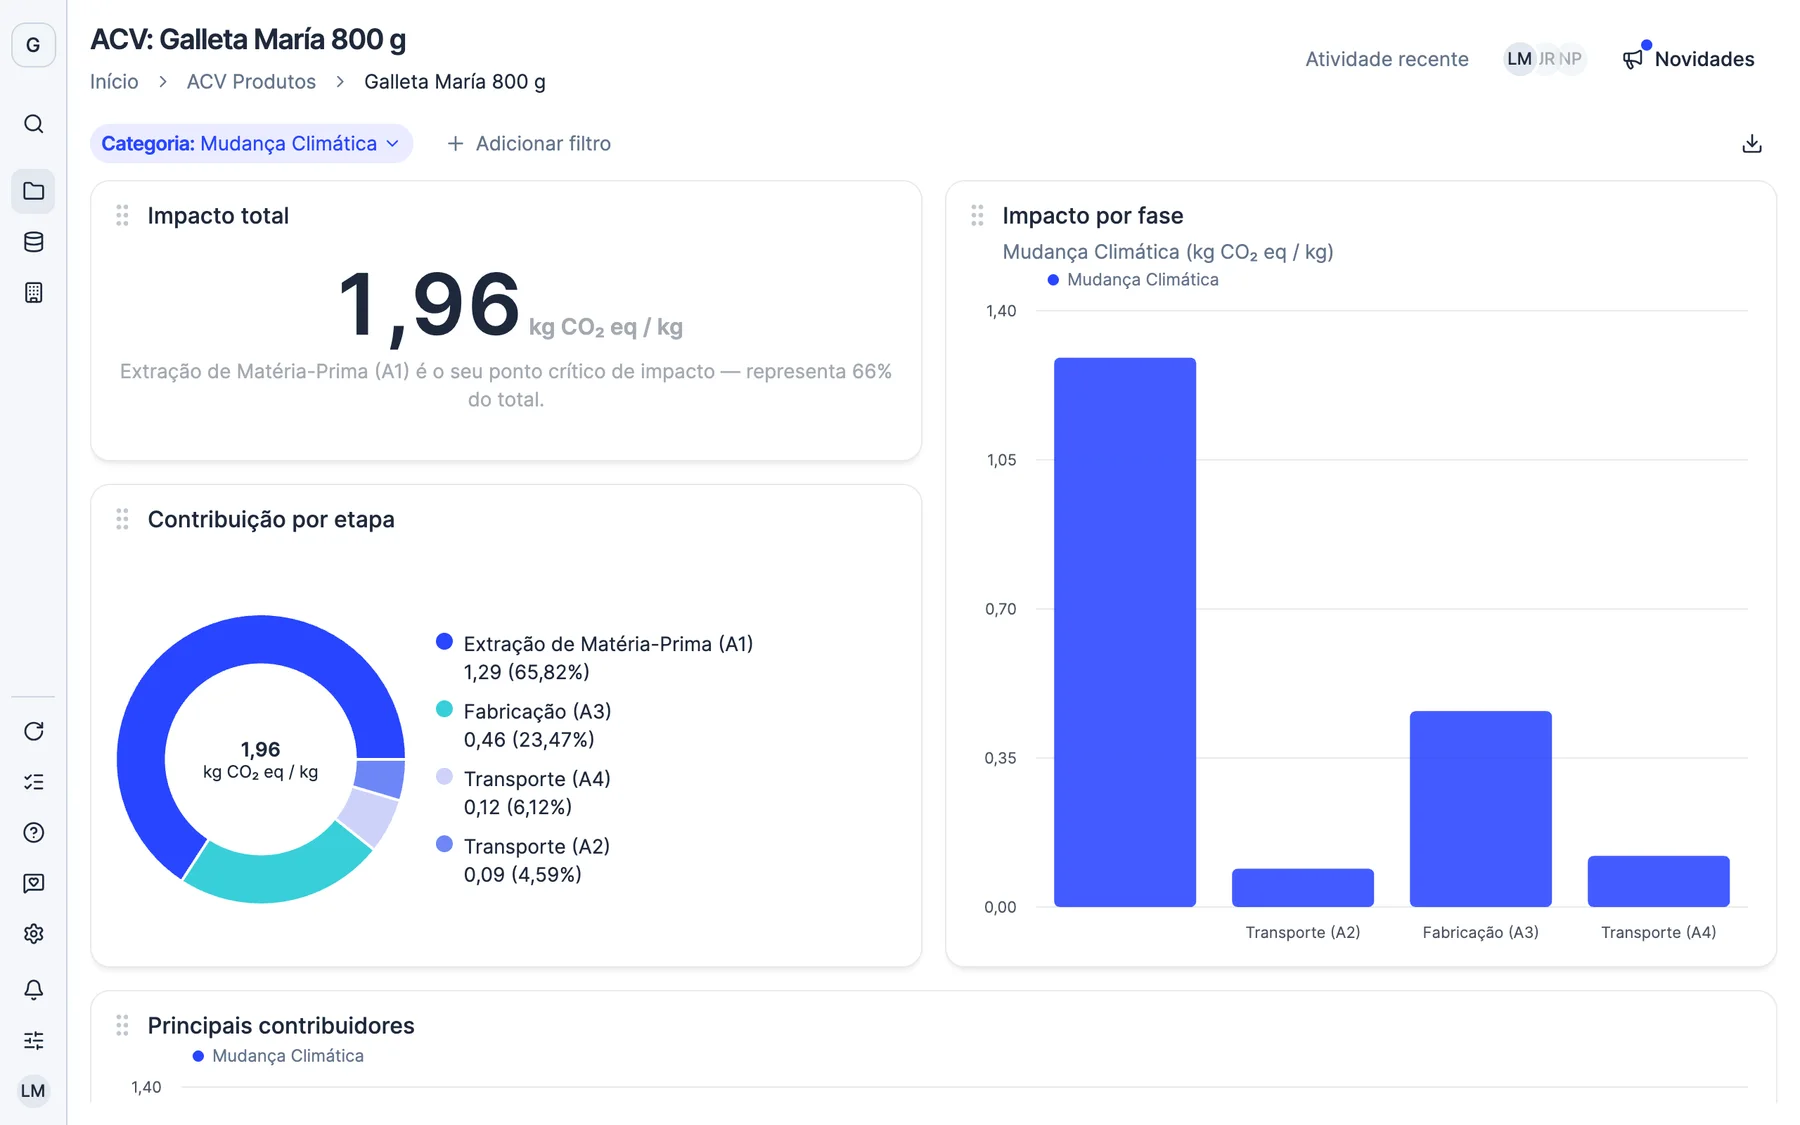Click the tallest bar in Impacto por fase
This screenshot has width=1800, height=1125.
[x=1125, y=632]
